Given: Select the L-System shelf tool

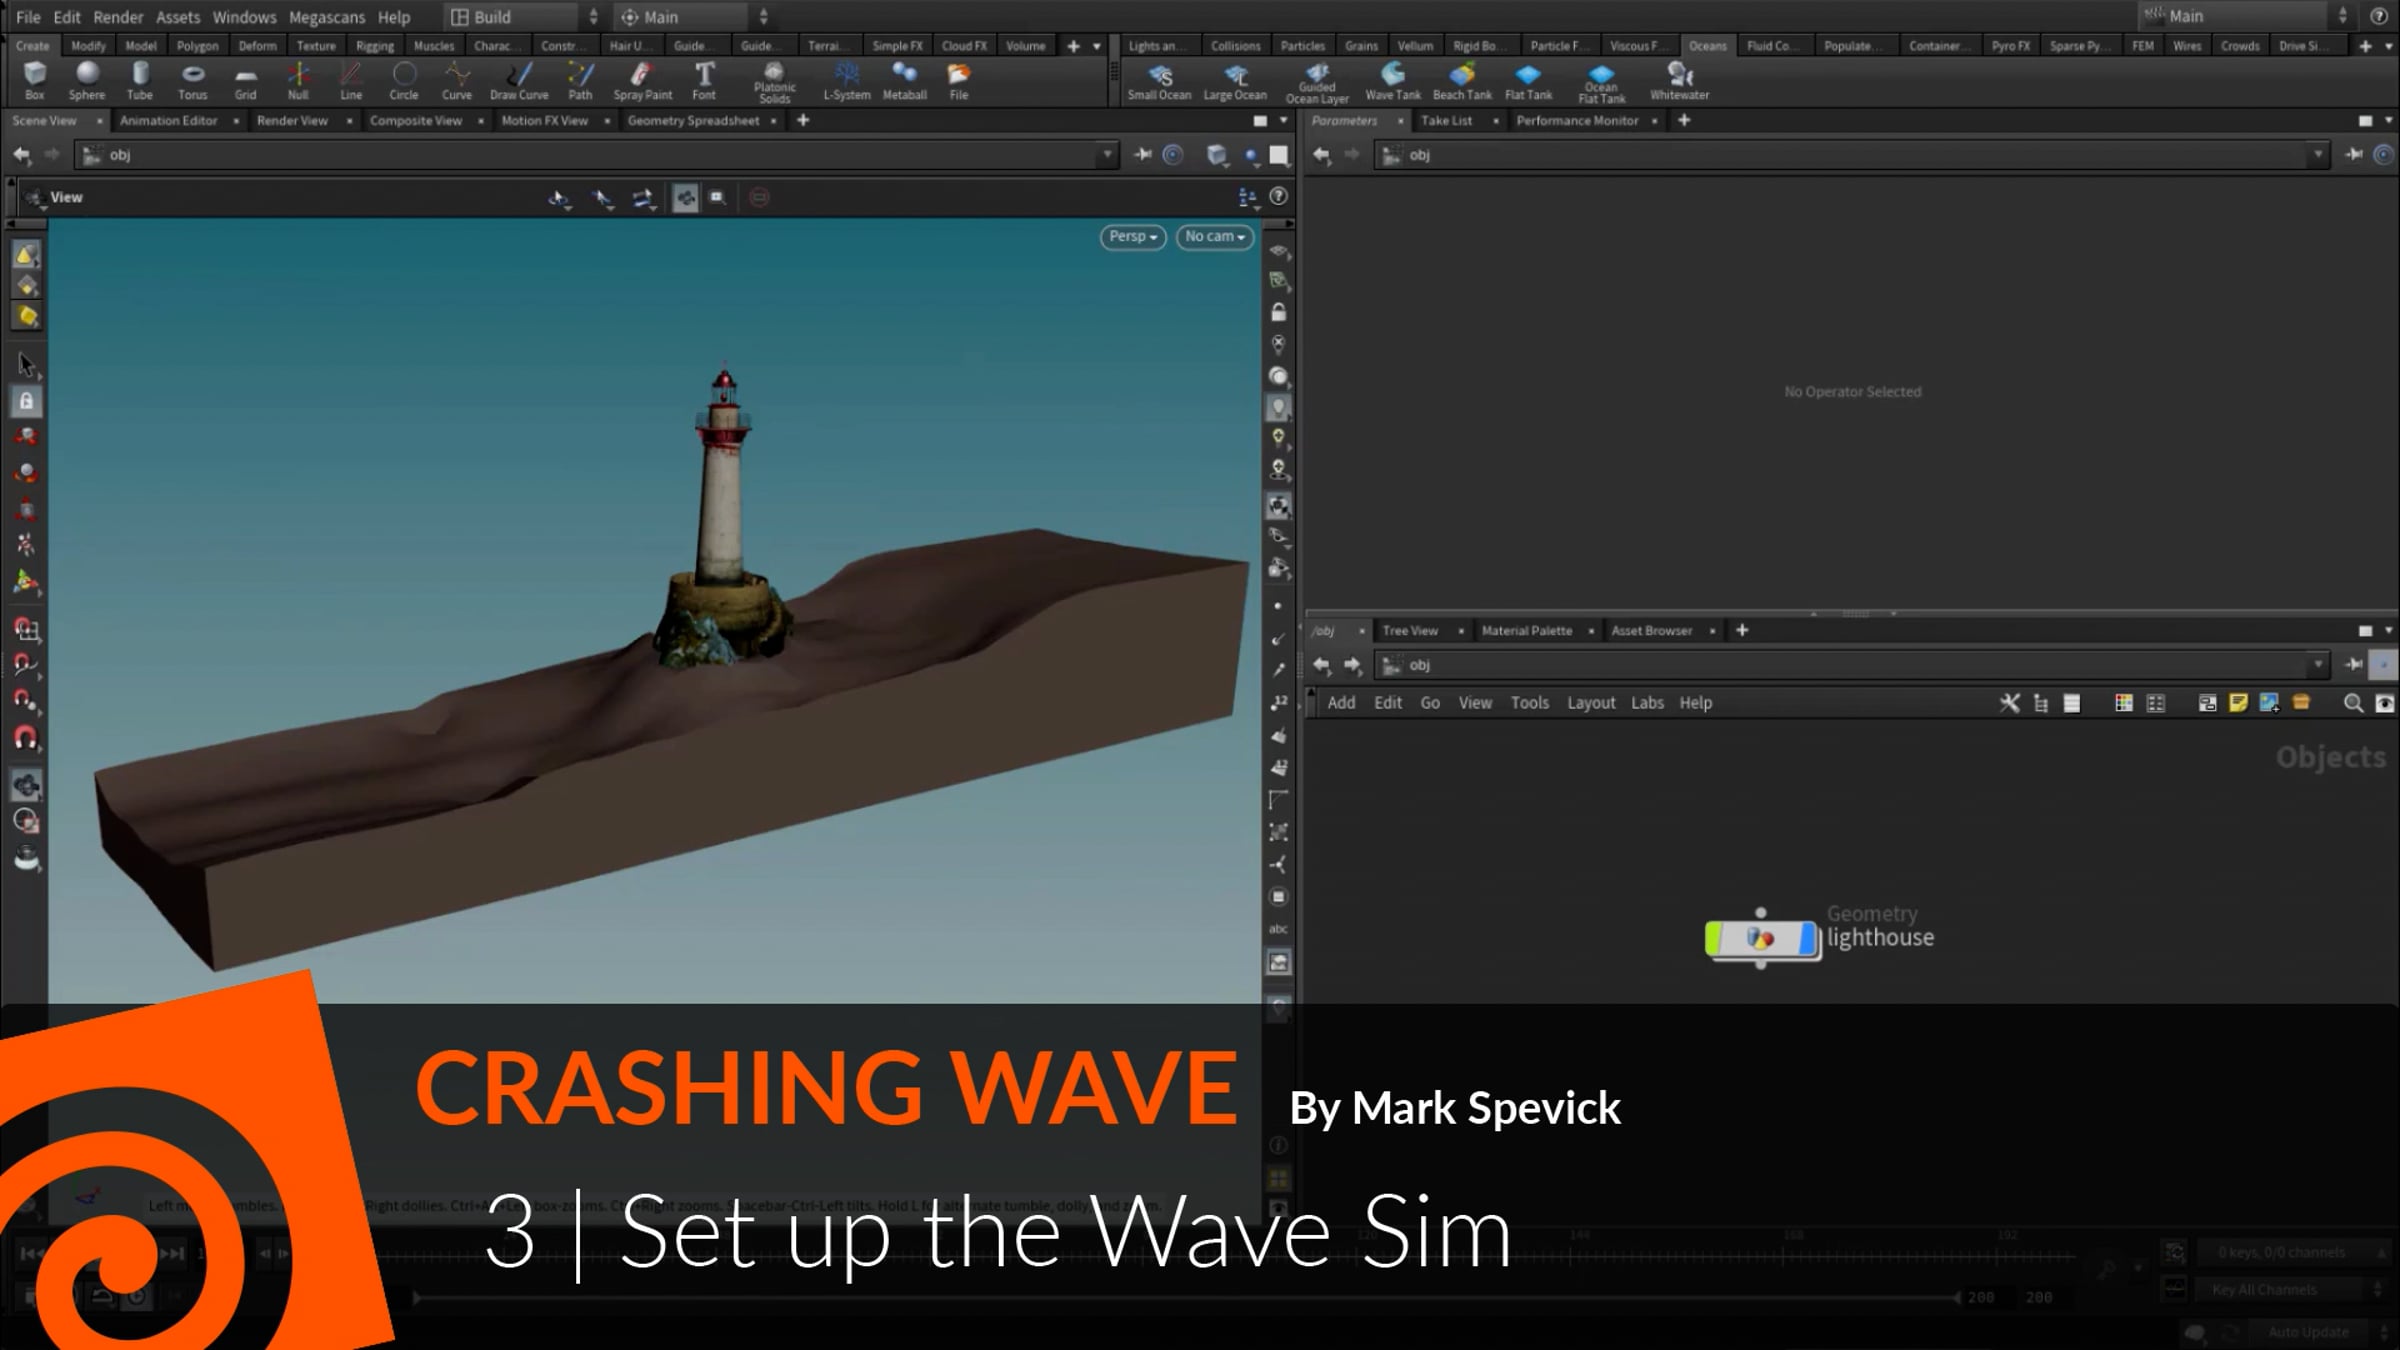Looking at the screenshot, I should tap(846, 80).
